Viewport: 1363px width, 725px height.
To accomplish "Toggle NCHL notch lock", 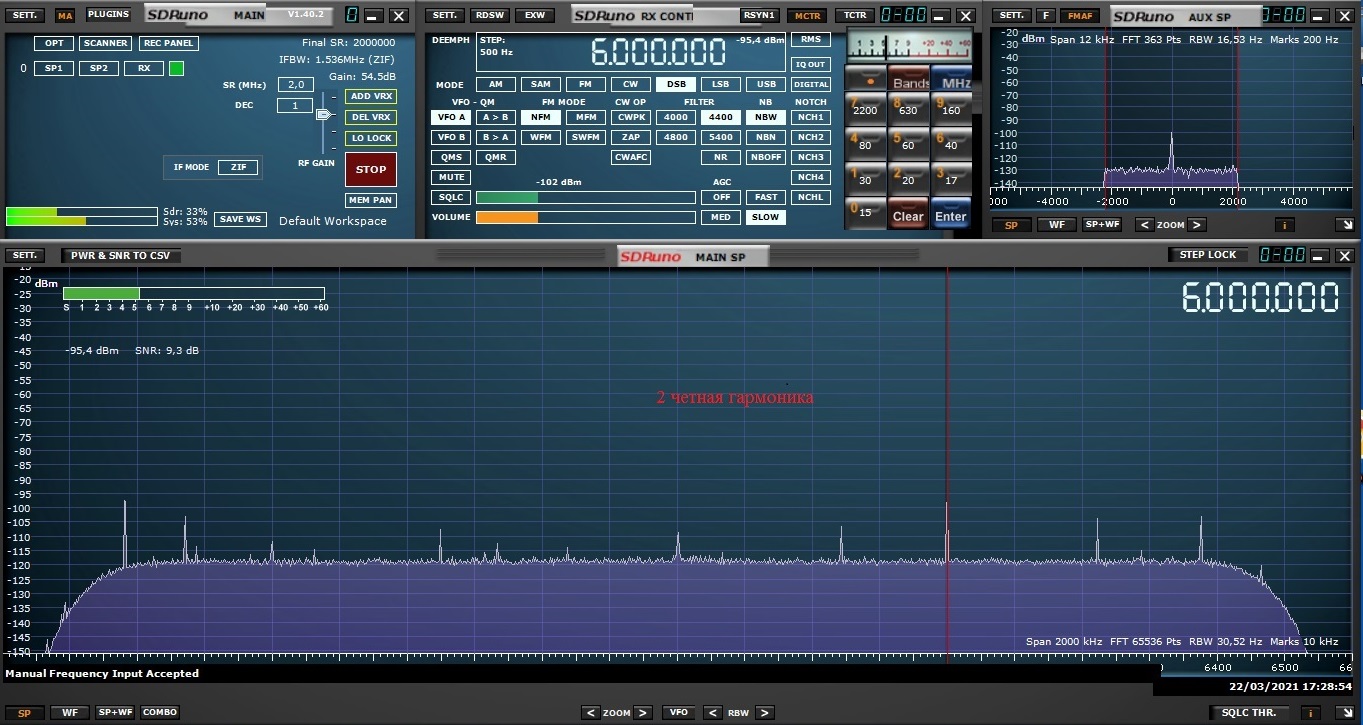I will tap(811, 197).
